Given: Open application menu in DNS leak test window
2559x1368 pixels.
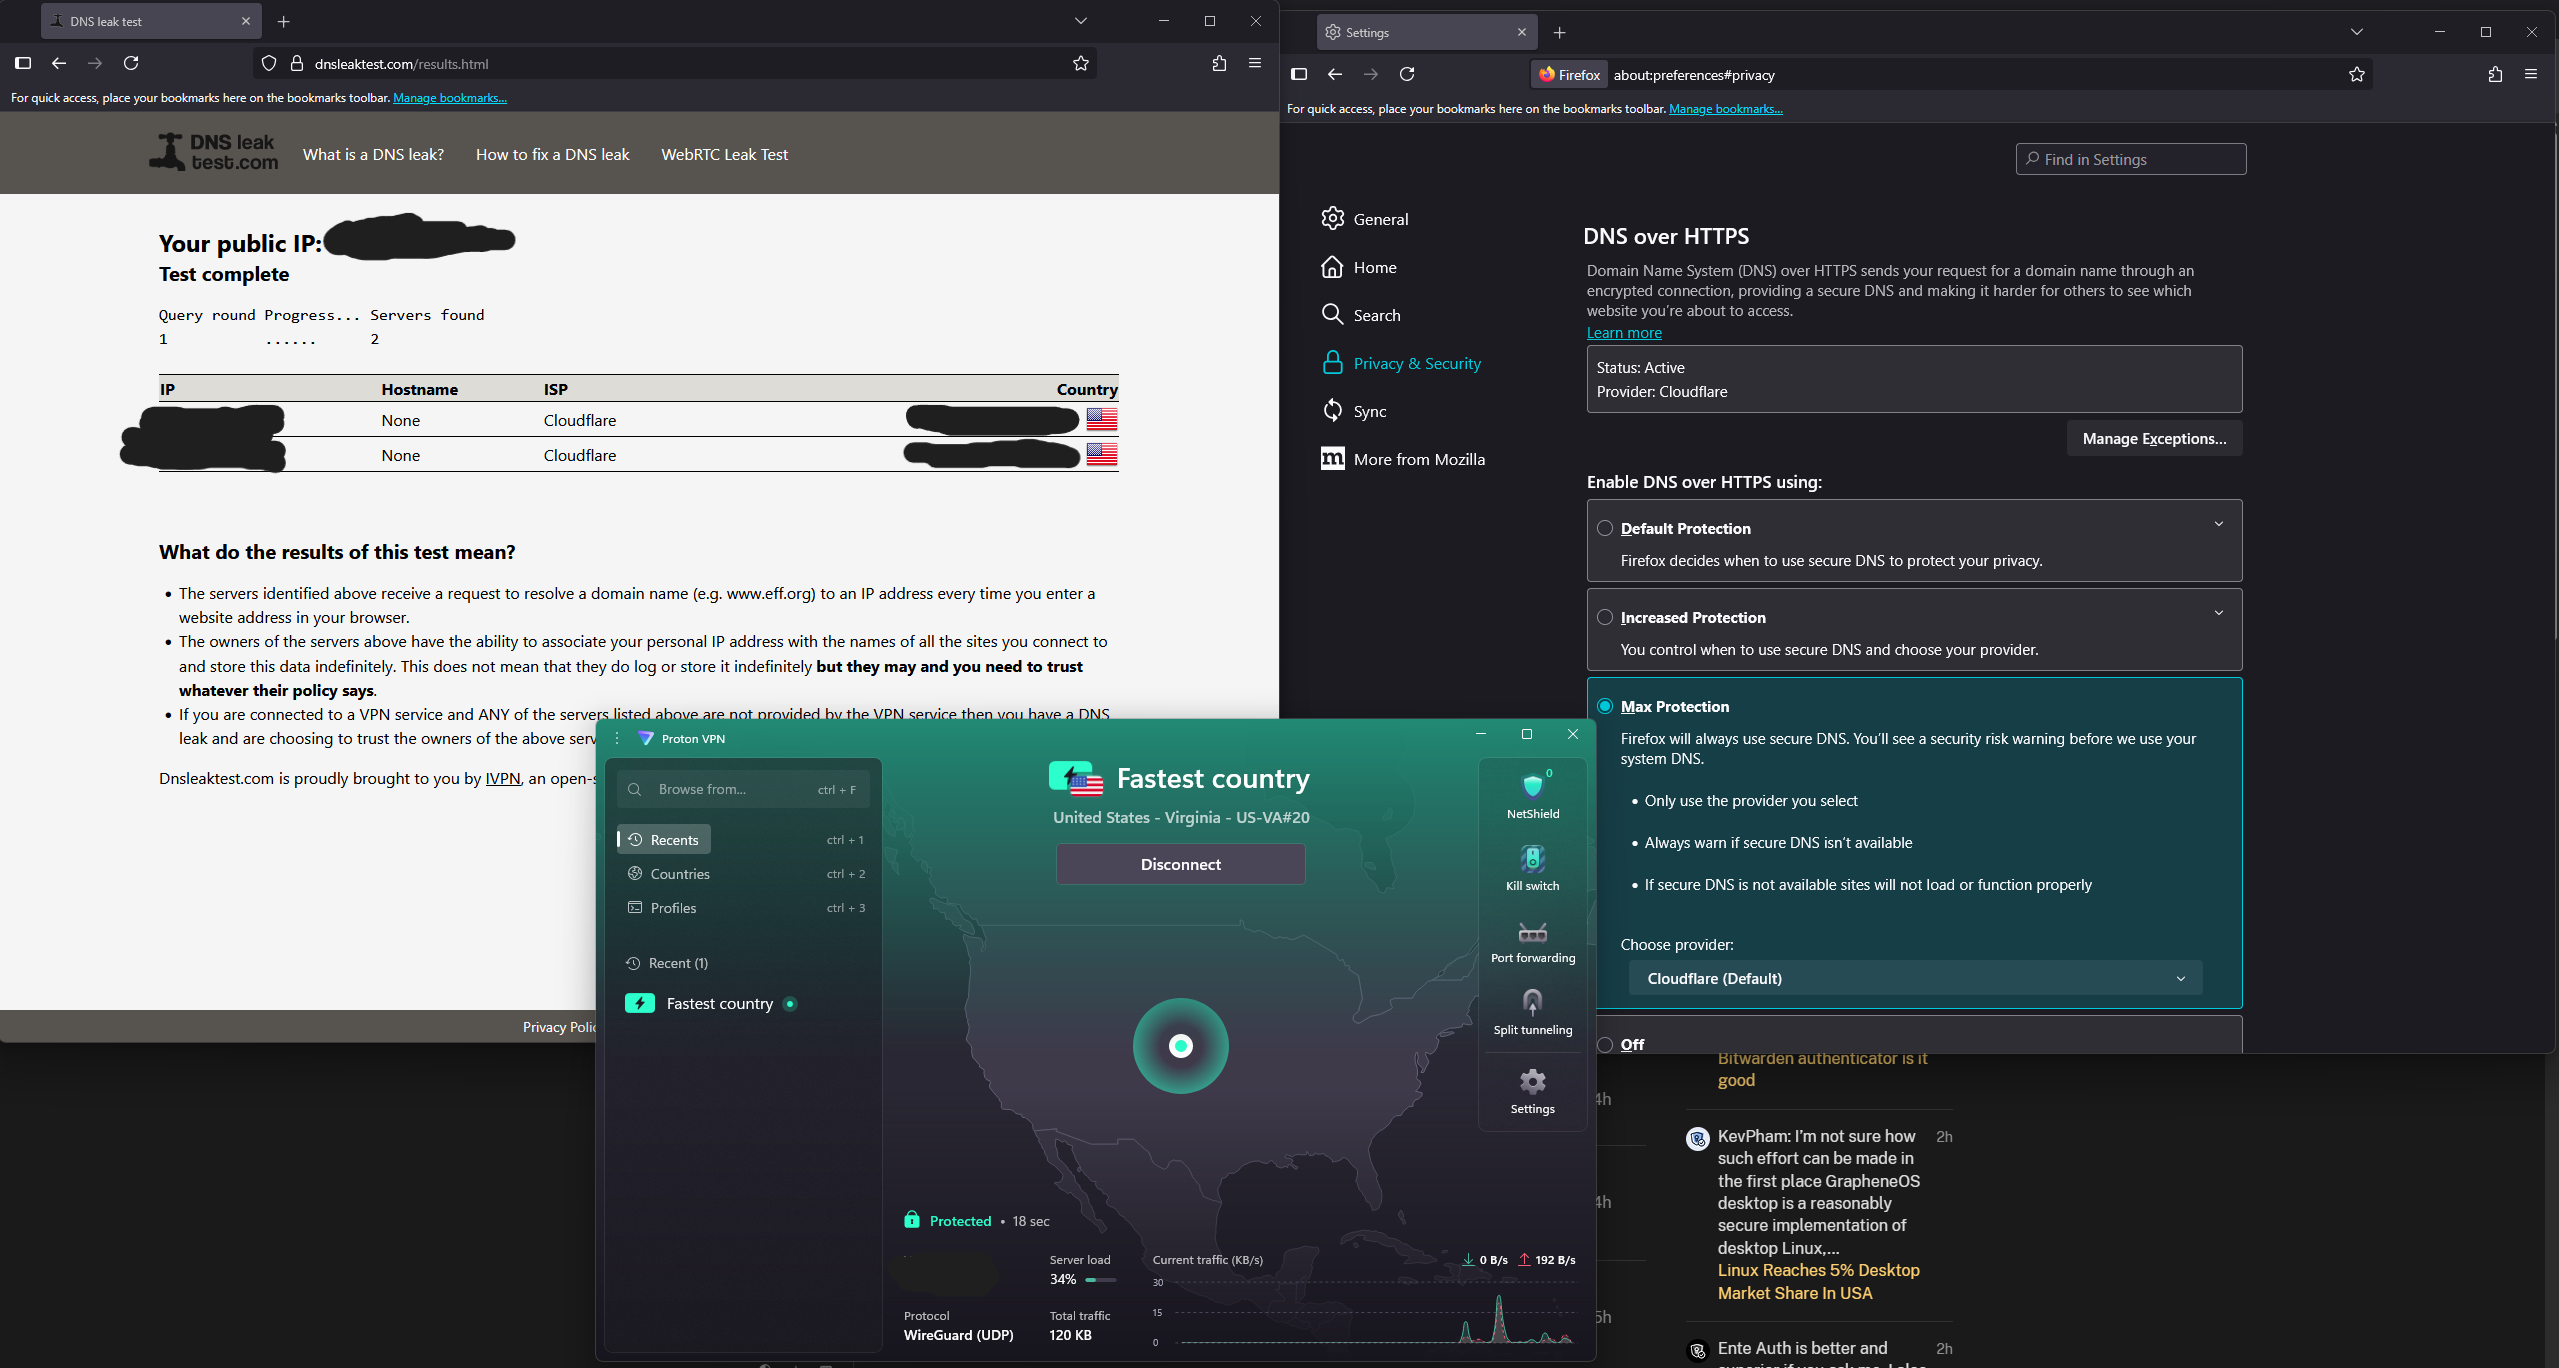Looking at the screenshot, I should click(x=1255, y=63).
